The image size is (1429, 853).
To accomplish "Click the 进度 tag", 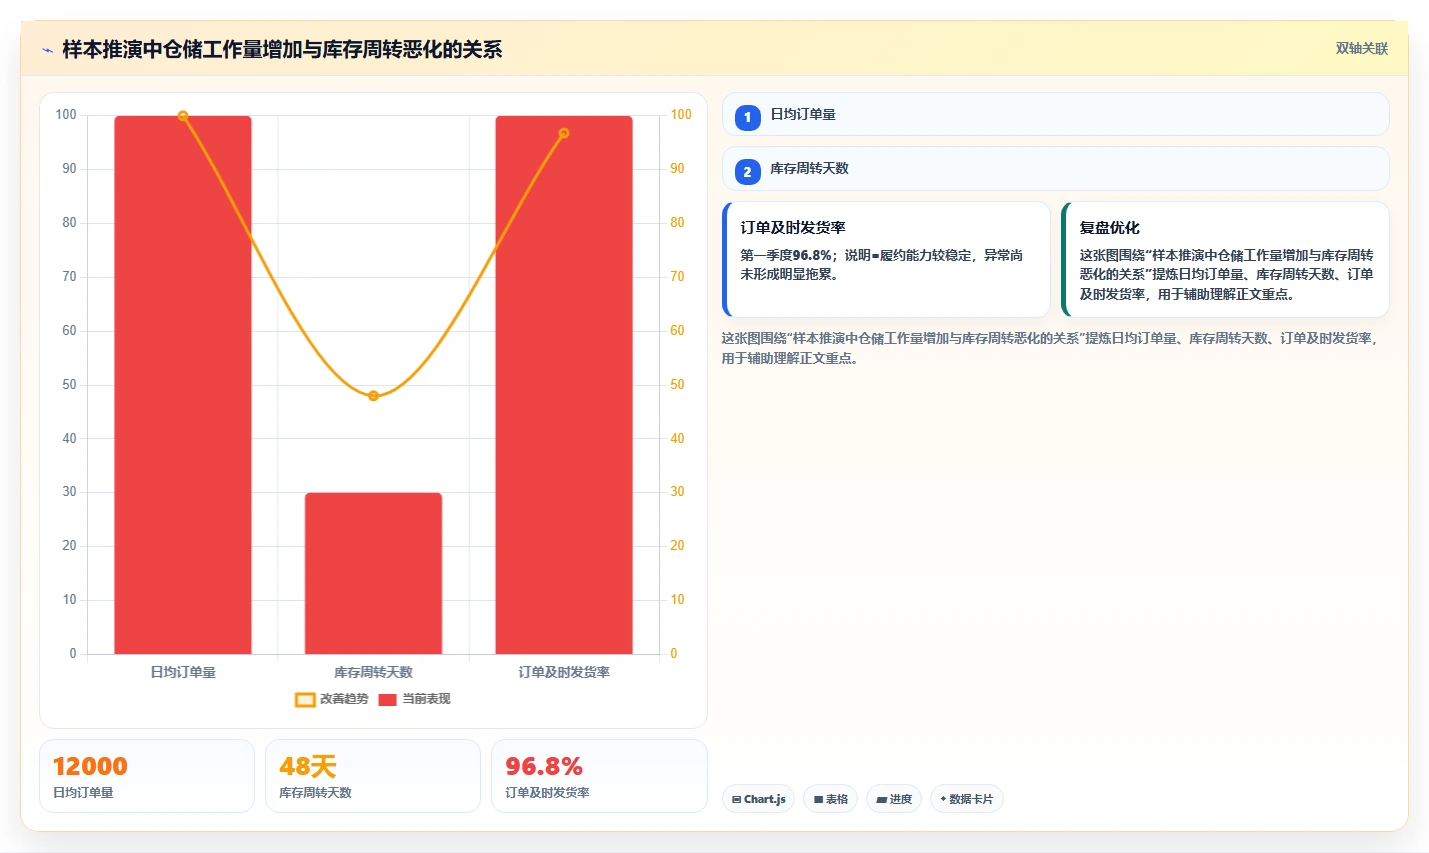I will [x=894, y=799].
